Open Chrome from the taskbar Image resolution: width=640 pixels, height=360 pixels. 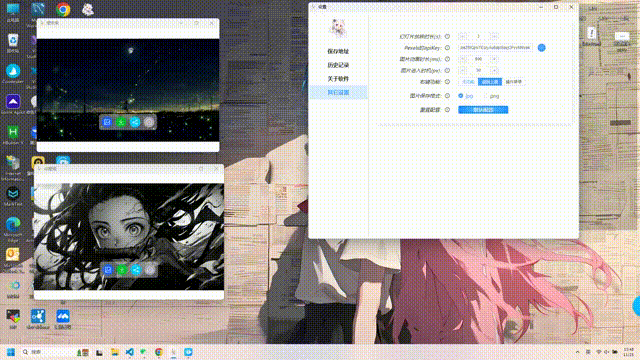159,352
